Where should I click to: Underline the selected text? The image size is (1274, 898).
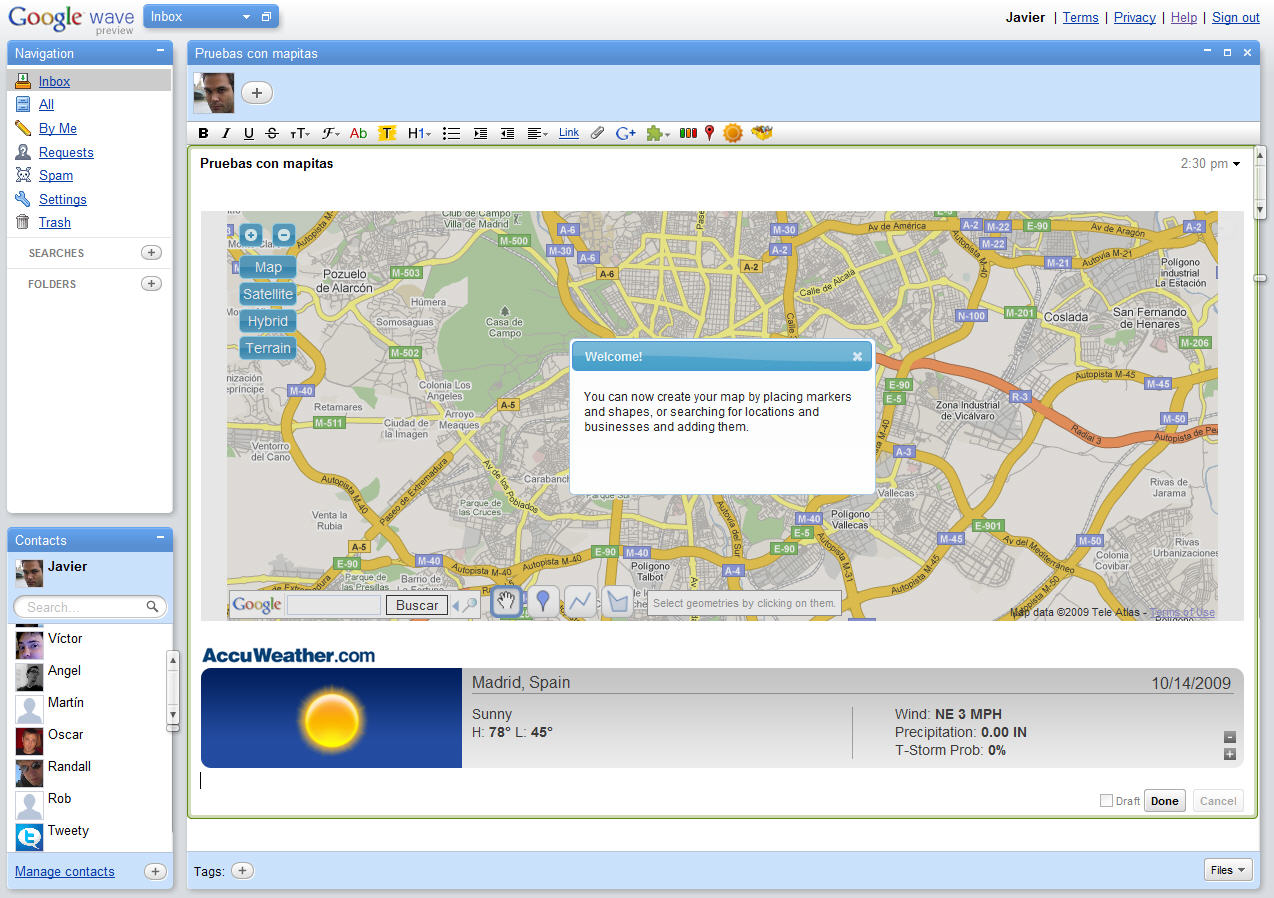point(249,133)
